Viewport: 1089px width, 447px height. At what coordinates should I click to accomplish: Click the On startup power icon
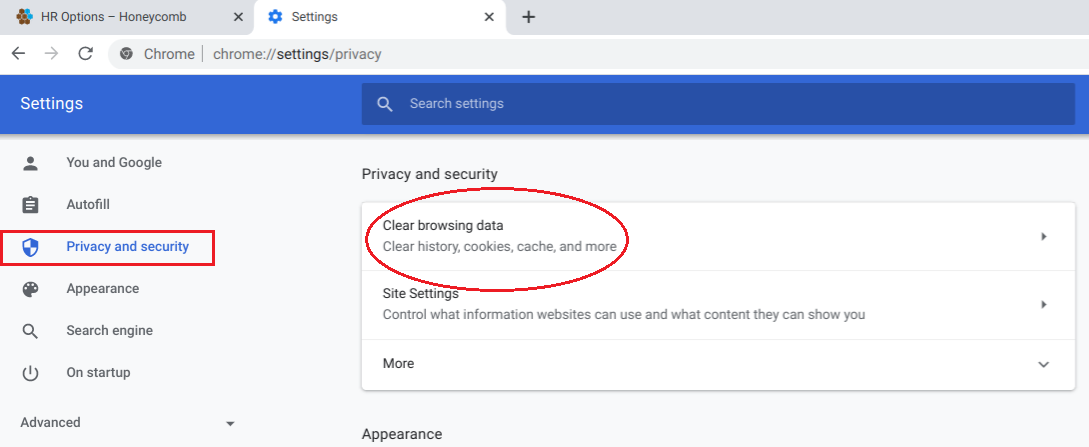[x=30, y=373]
